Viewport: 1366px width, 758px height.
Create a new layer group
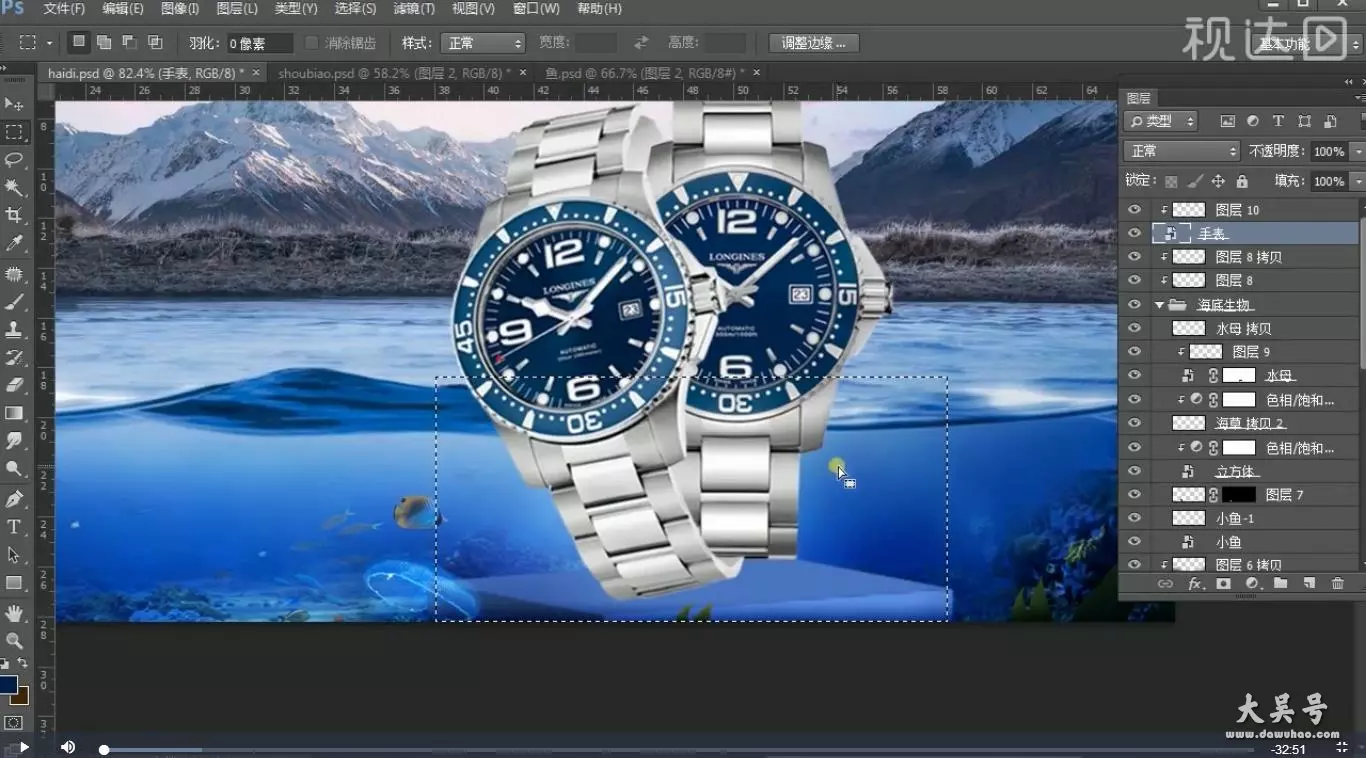pyautogui.click(x=1280, y=583)
